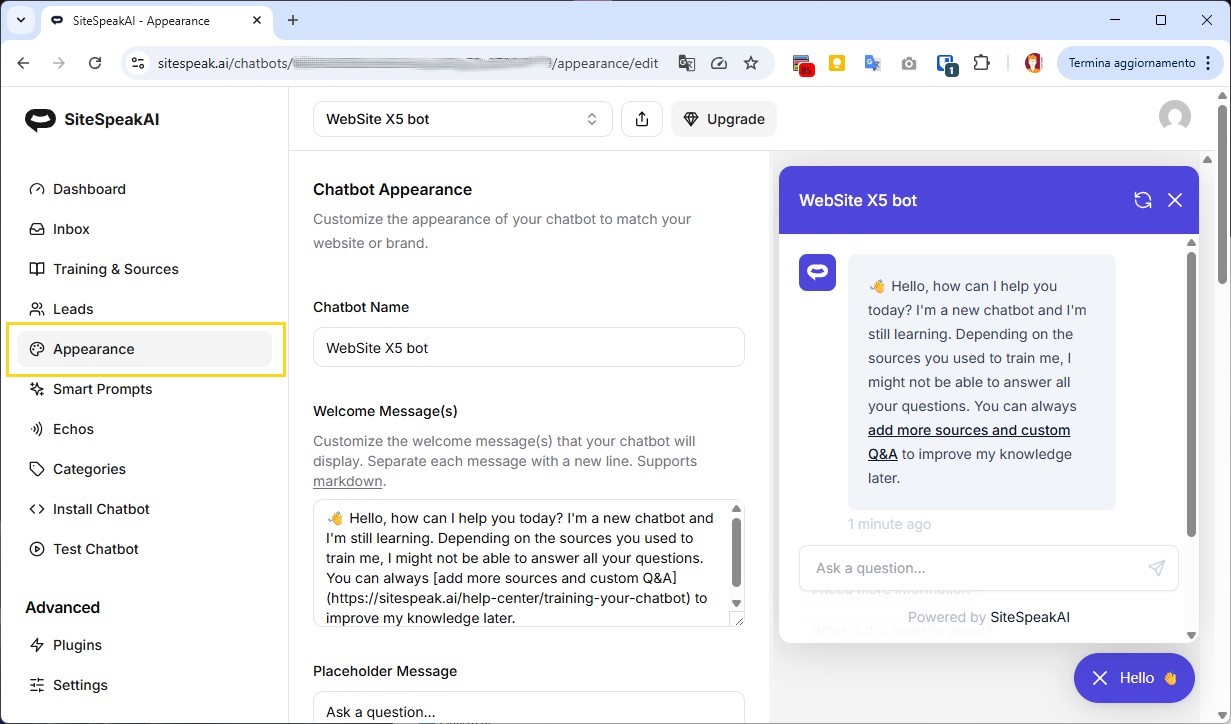Click inside the Welcome Message textarea
This screenshot has width=1231, height=724.
click(x=521, y=563)
